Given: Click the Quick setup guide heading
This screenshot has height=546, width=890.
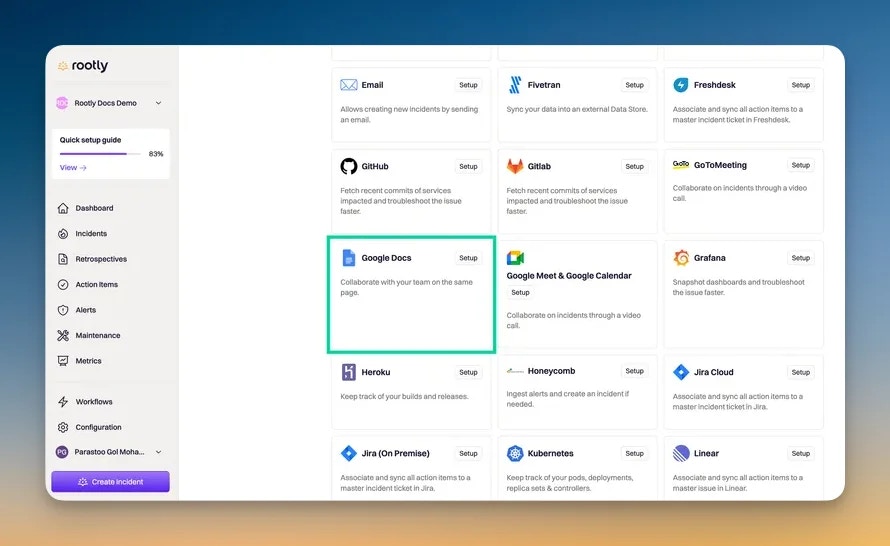Looking at the screenshot, I should point(90,140).
